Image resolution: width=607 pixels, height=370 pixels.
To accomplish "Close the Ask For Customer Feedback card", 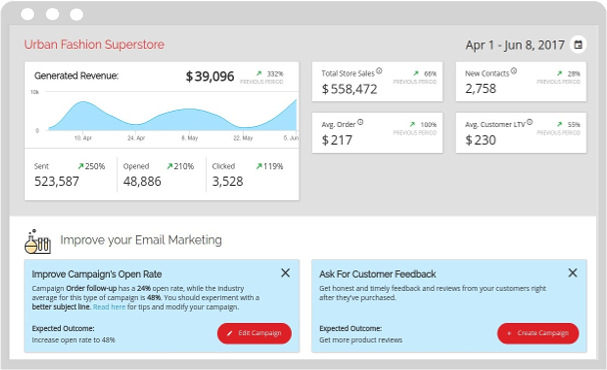I will coord(573,273).
